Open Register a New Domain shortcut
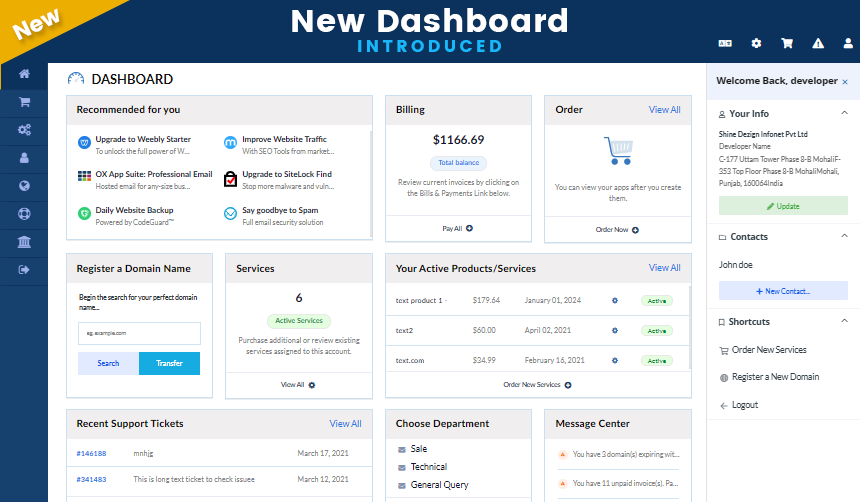Screen dimensions: 860x502 [770, 377]
